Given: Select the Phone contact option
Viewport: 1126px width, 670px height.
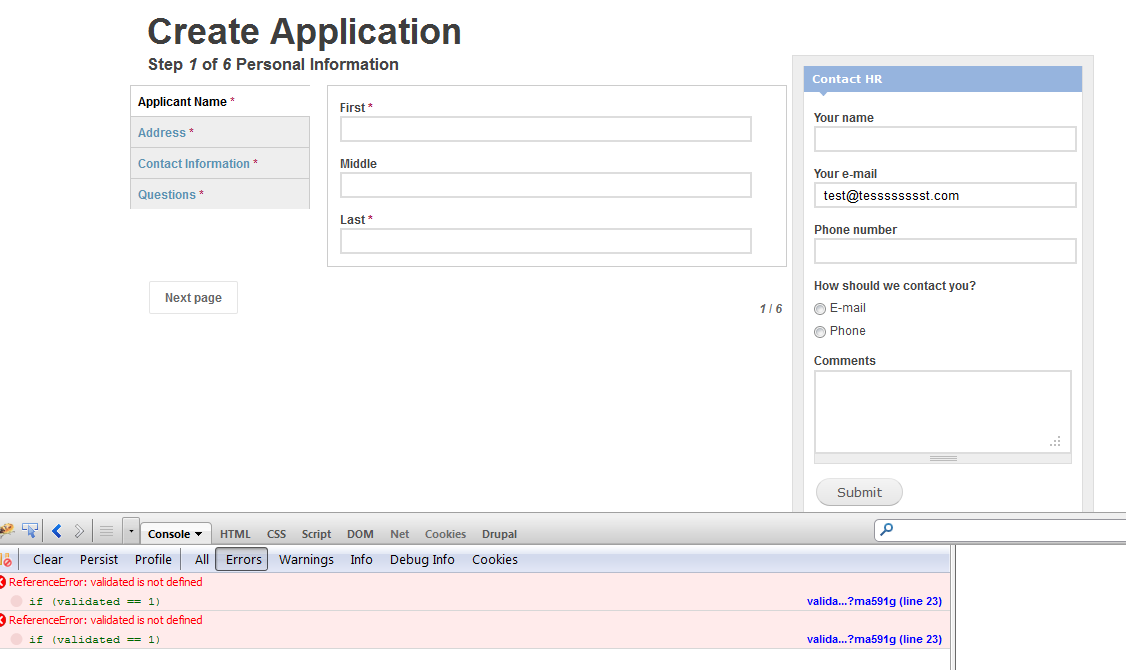Looking at the screenshot, I should [819, 331].
